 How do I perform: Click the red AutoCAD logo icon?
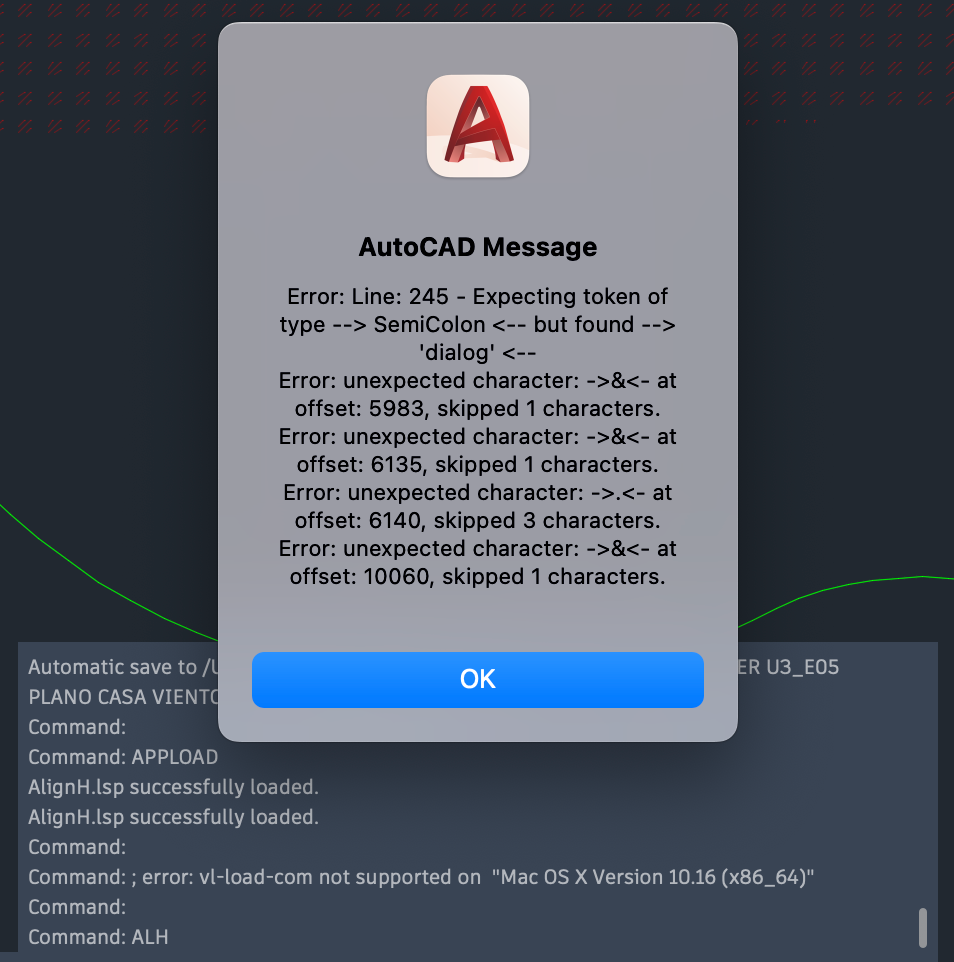click(478, 126)
